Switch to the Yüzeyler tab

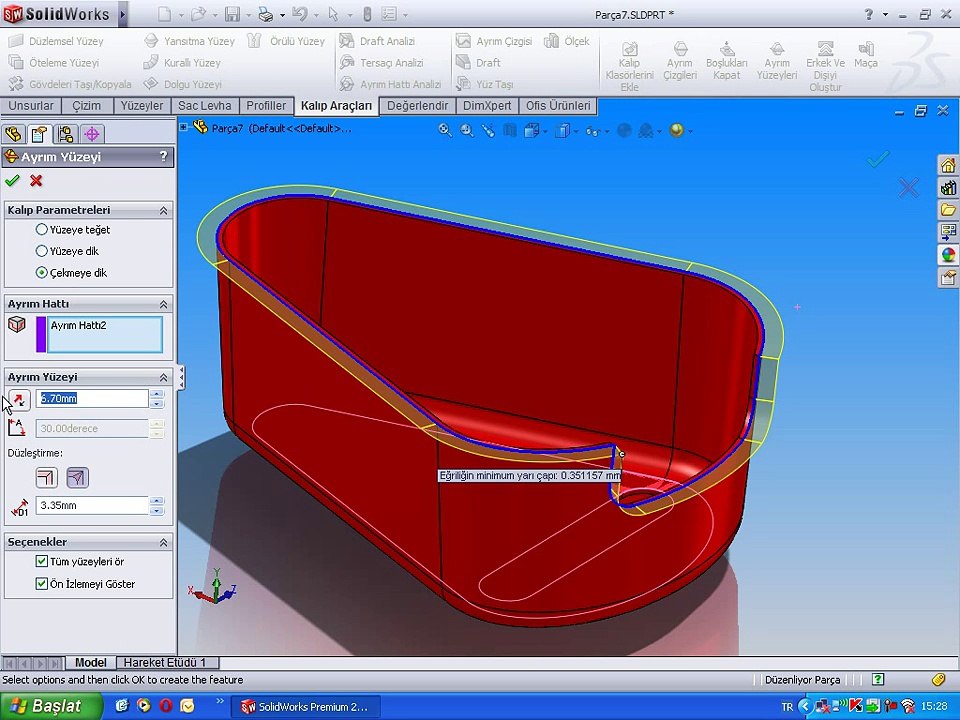141,105
